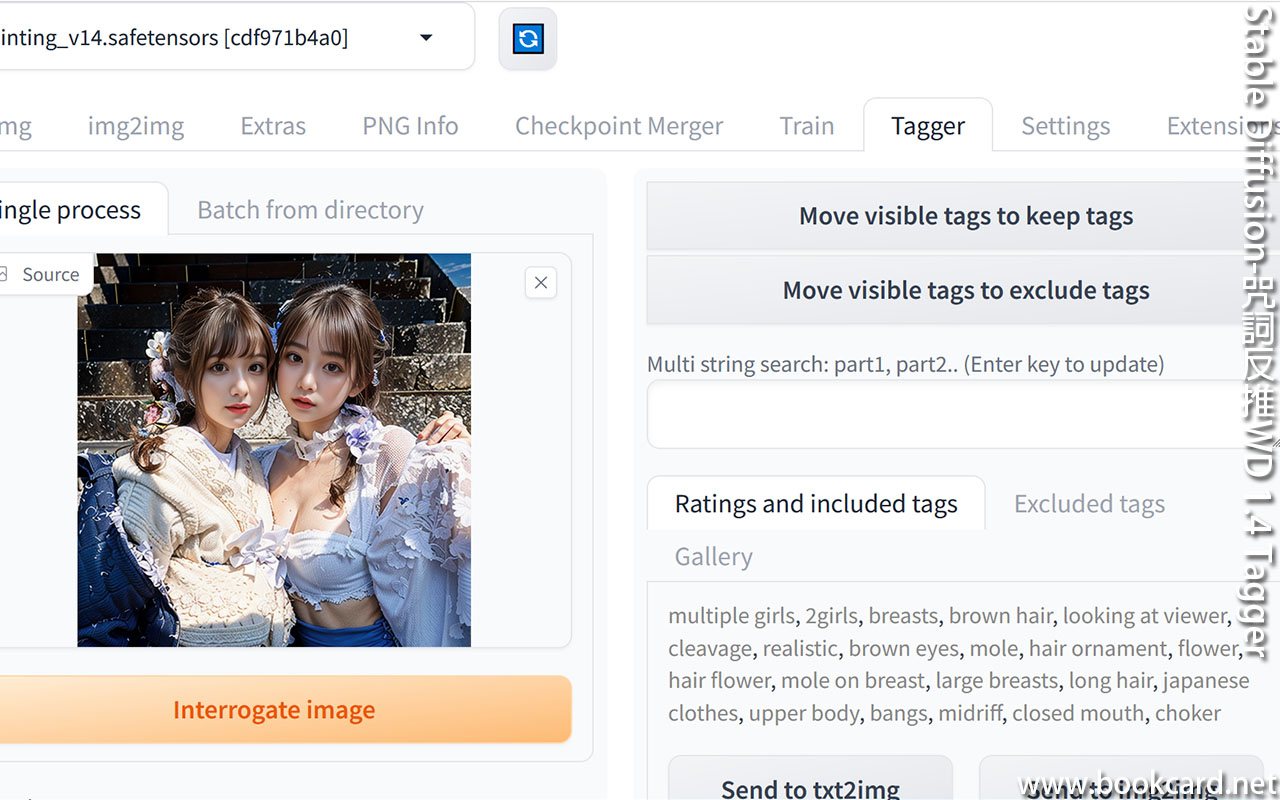Image resolution: width=1280 pixels, height=800 pixels.
Task: Expand the Gallery section
Action: (x=713, y=556)
